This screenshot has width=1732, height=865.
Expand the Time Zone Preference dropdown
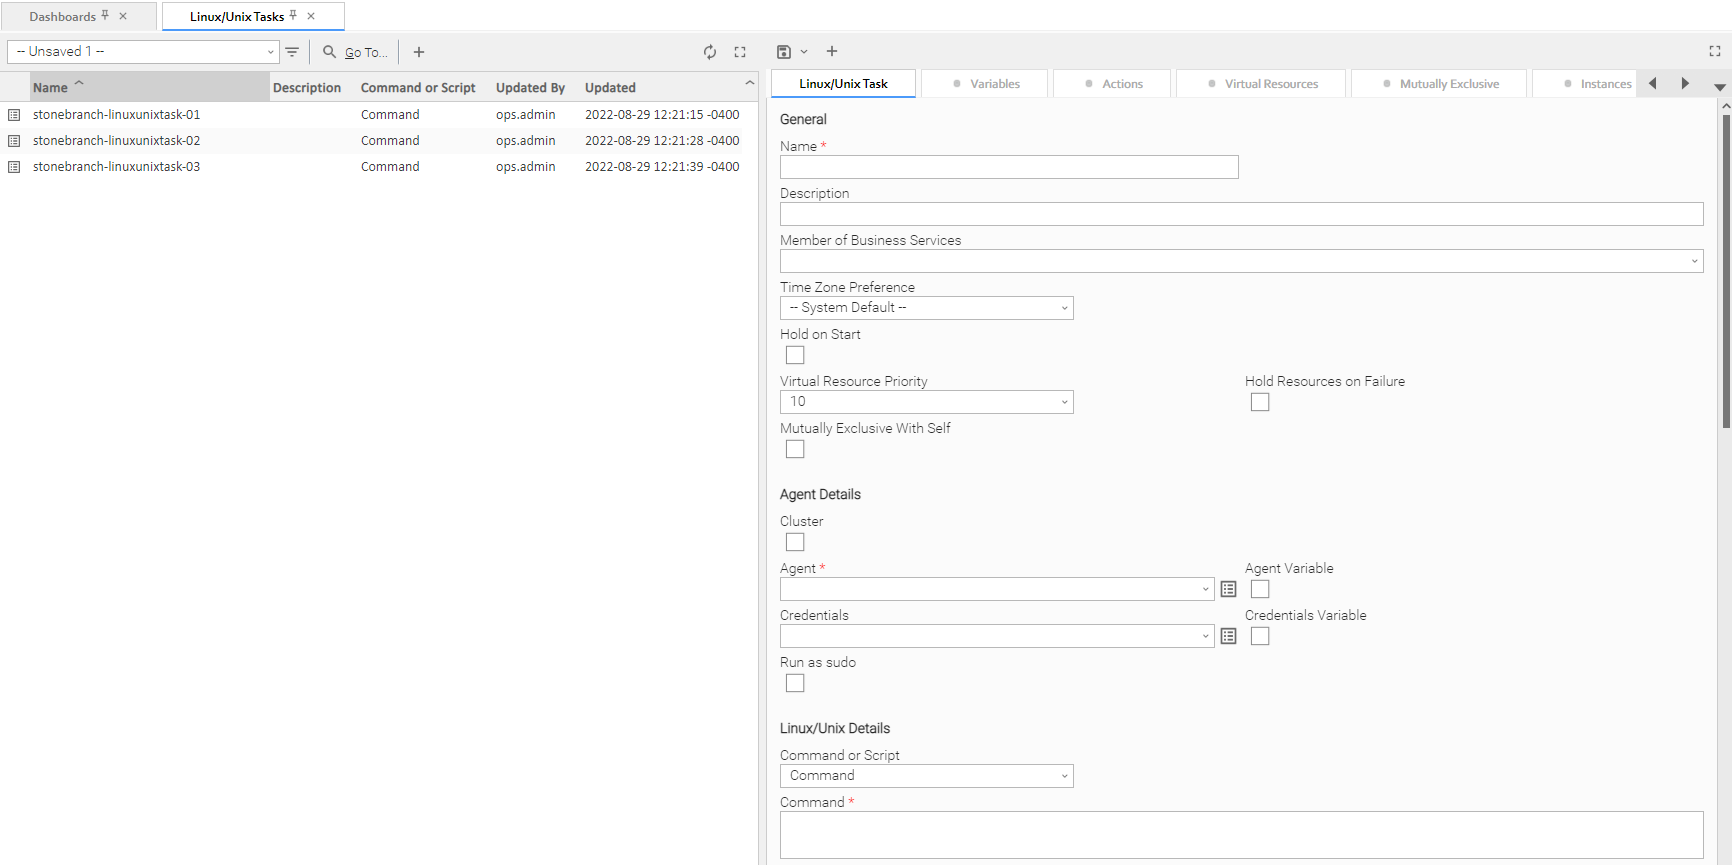pos(926,308)
